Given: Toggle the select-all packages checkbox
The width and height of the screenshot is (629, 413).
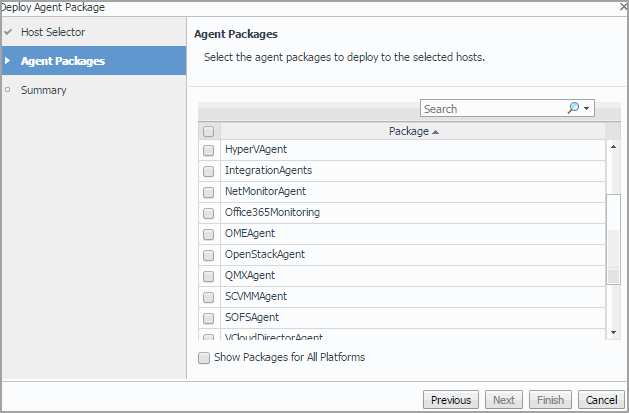Looking at the screenshot, I should pyautogui.click(x=208, y=131).
